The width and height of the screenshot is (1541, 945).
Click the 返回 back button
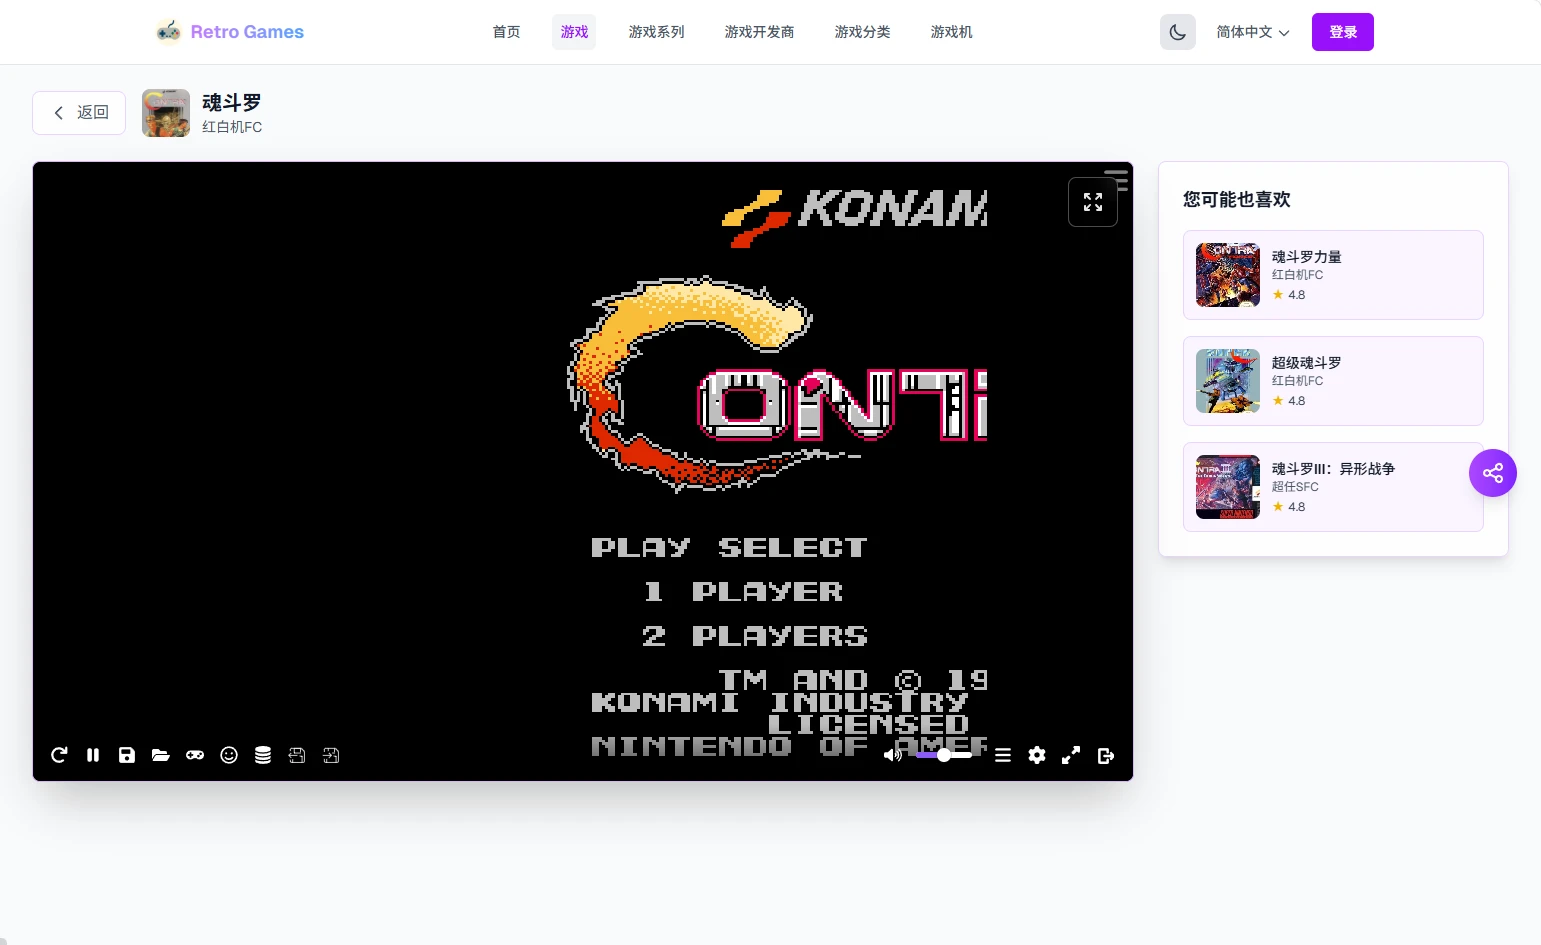tap(79, 113)
